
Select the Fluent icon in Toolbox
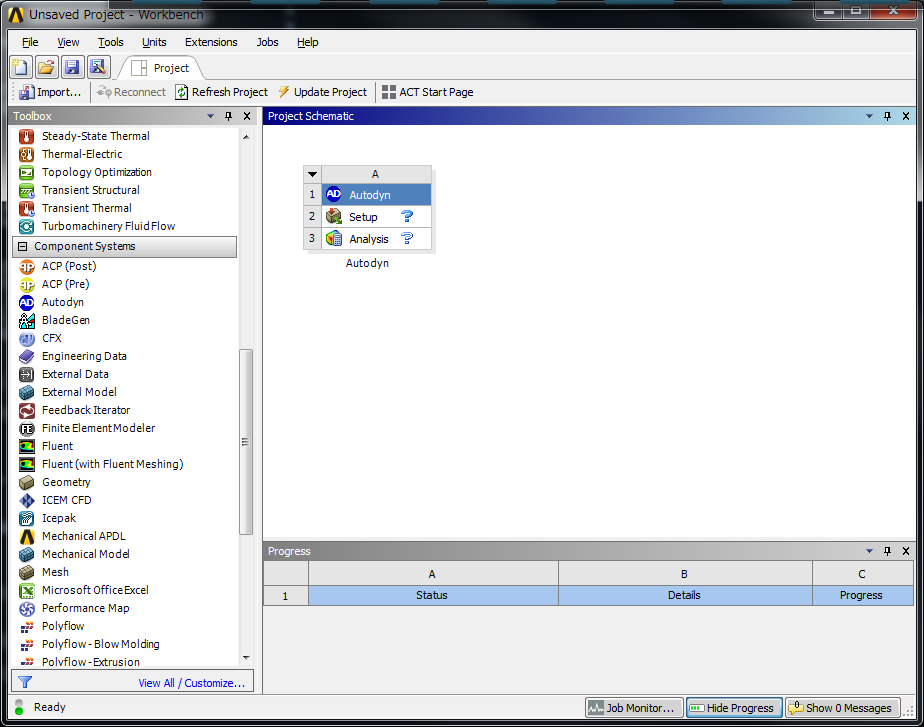pos(26,446)
